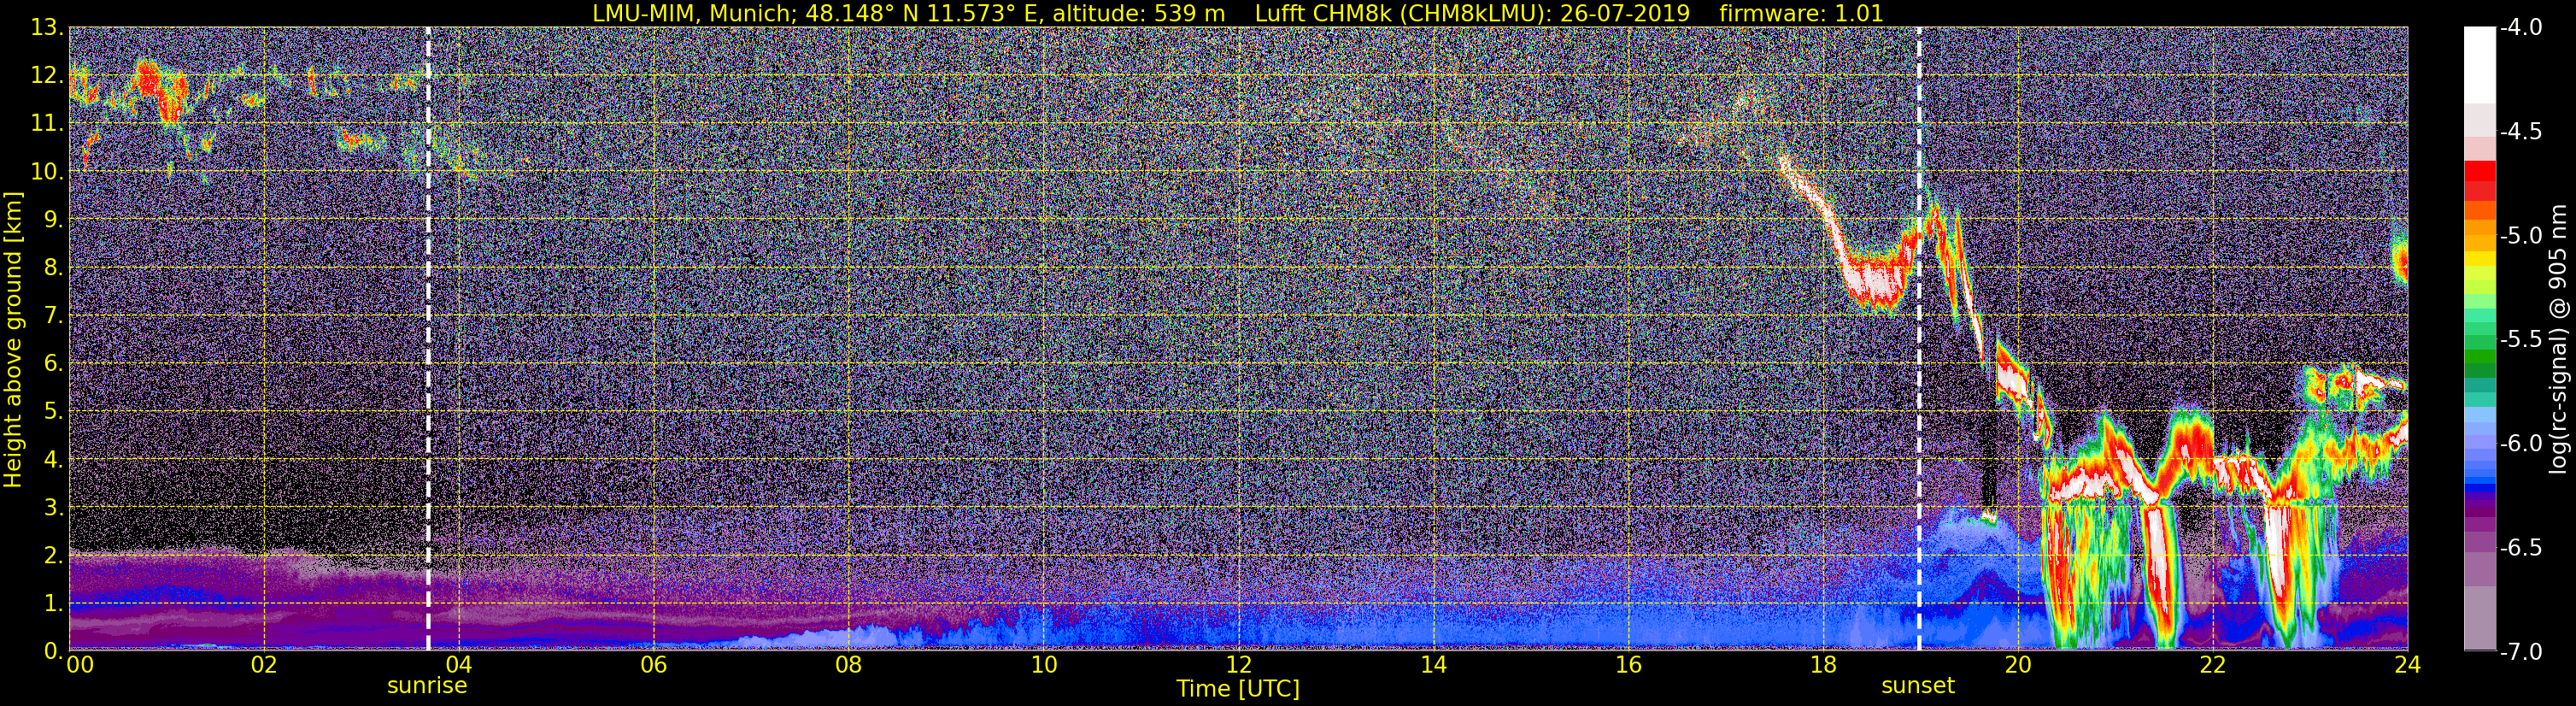Image resolution: width=2576 pixels, height=706 pixels.
Task: Click the white top segment of the colorbar
Action: pos(2479,65)
